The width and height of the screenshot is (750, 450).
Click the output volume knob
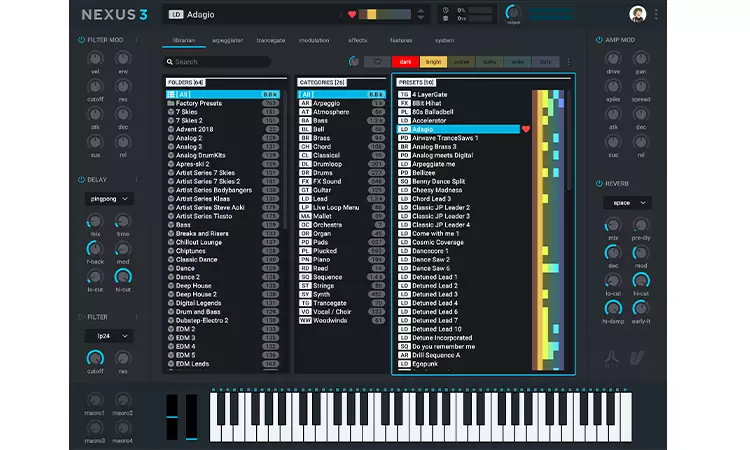pos(513,12)
